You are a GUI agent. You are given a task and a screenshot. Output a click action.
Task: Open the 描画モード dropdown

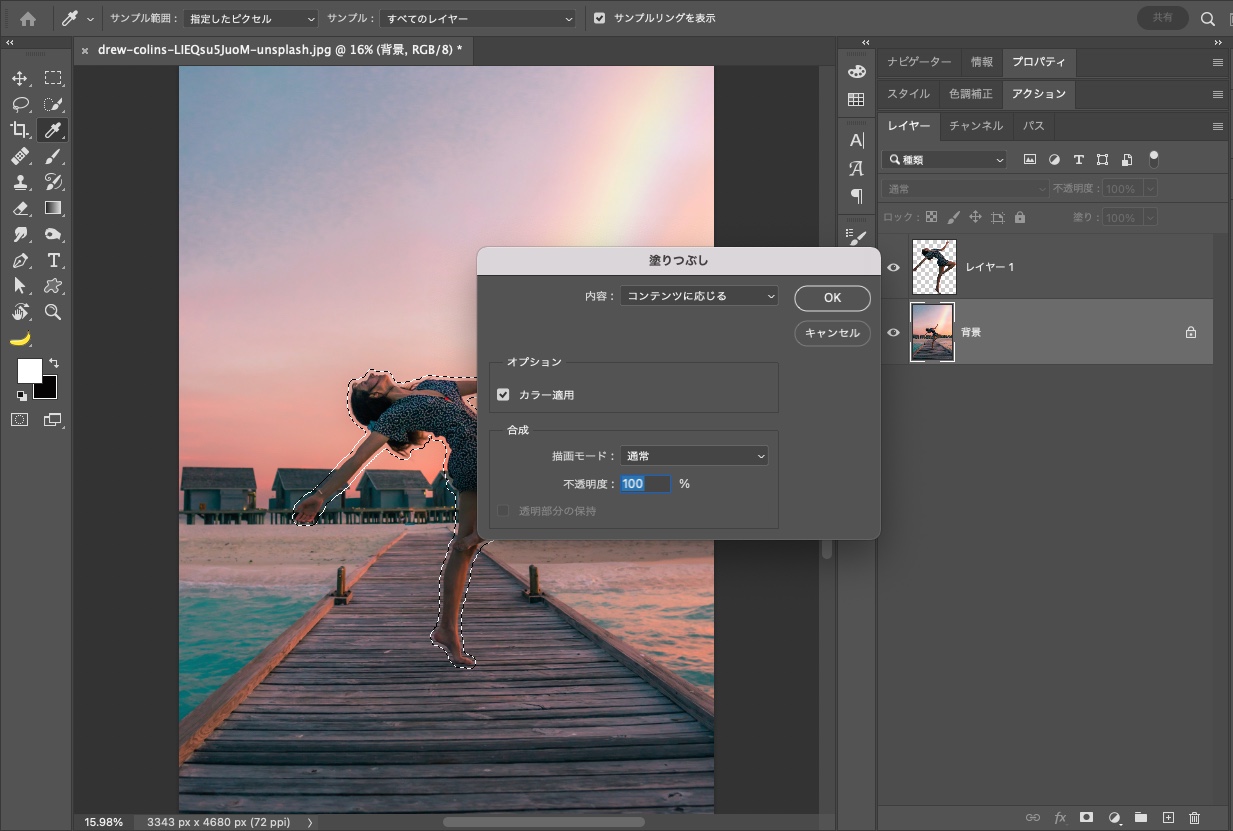point(693,455)
